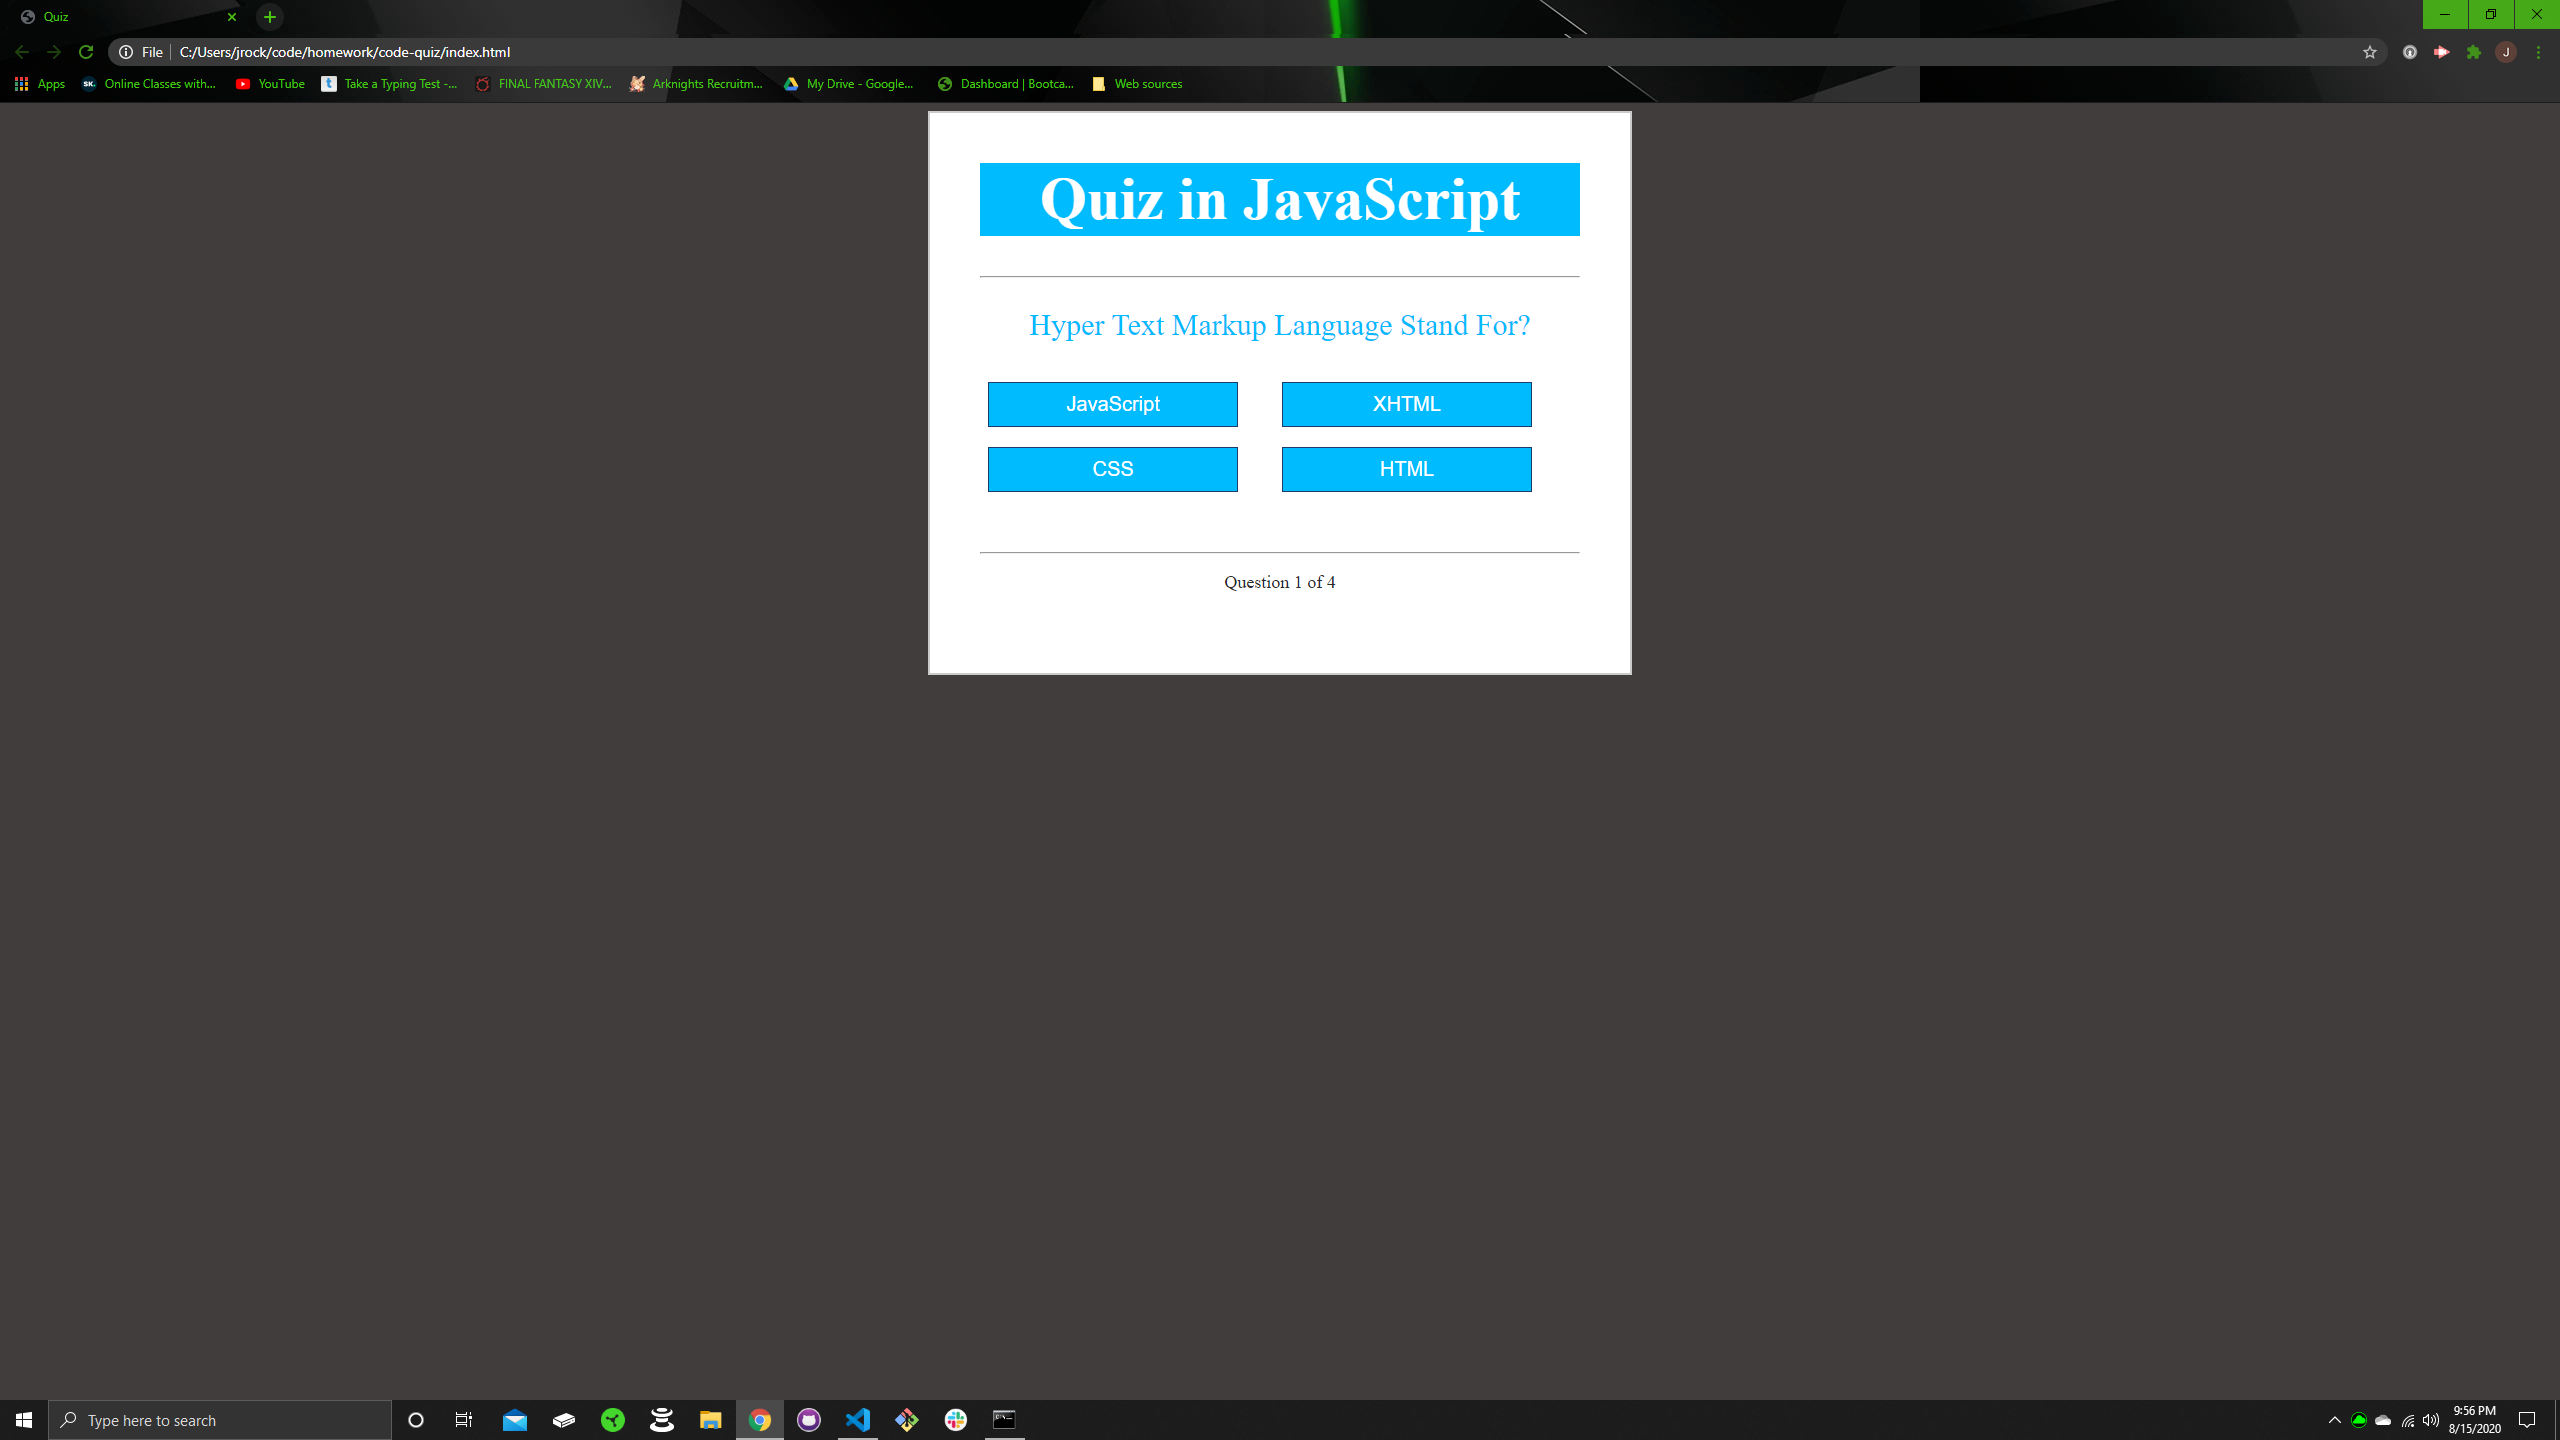Reload the quiz page
This screenshot has height=1440, width=2560.
point(85,52)
